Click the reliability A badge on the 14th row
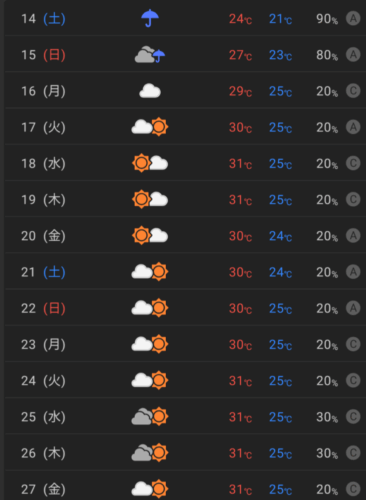Viewport: 366px width, 500px height. (353, 18)
